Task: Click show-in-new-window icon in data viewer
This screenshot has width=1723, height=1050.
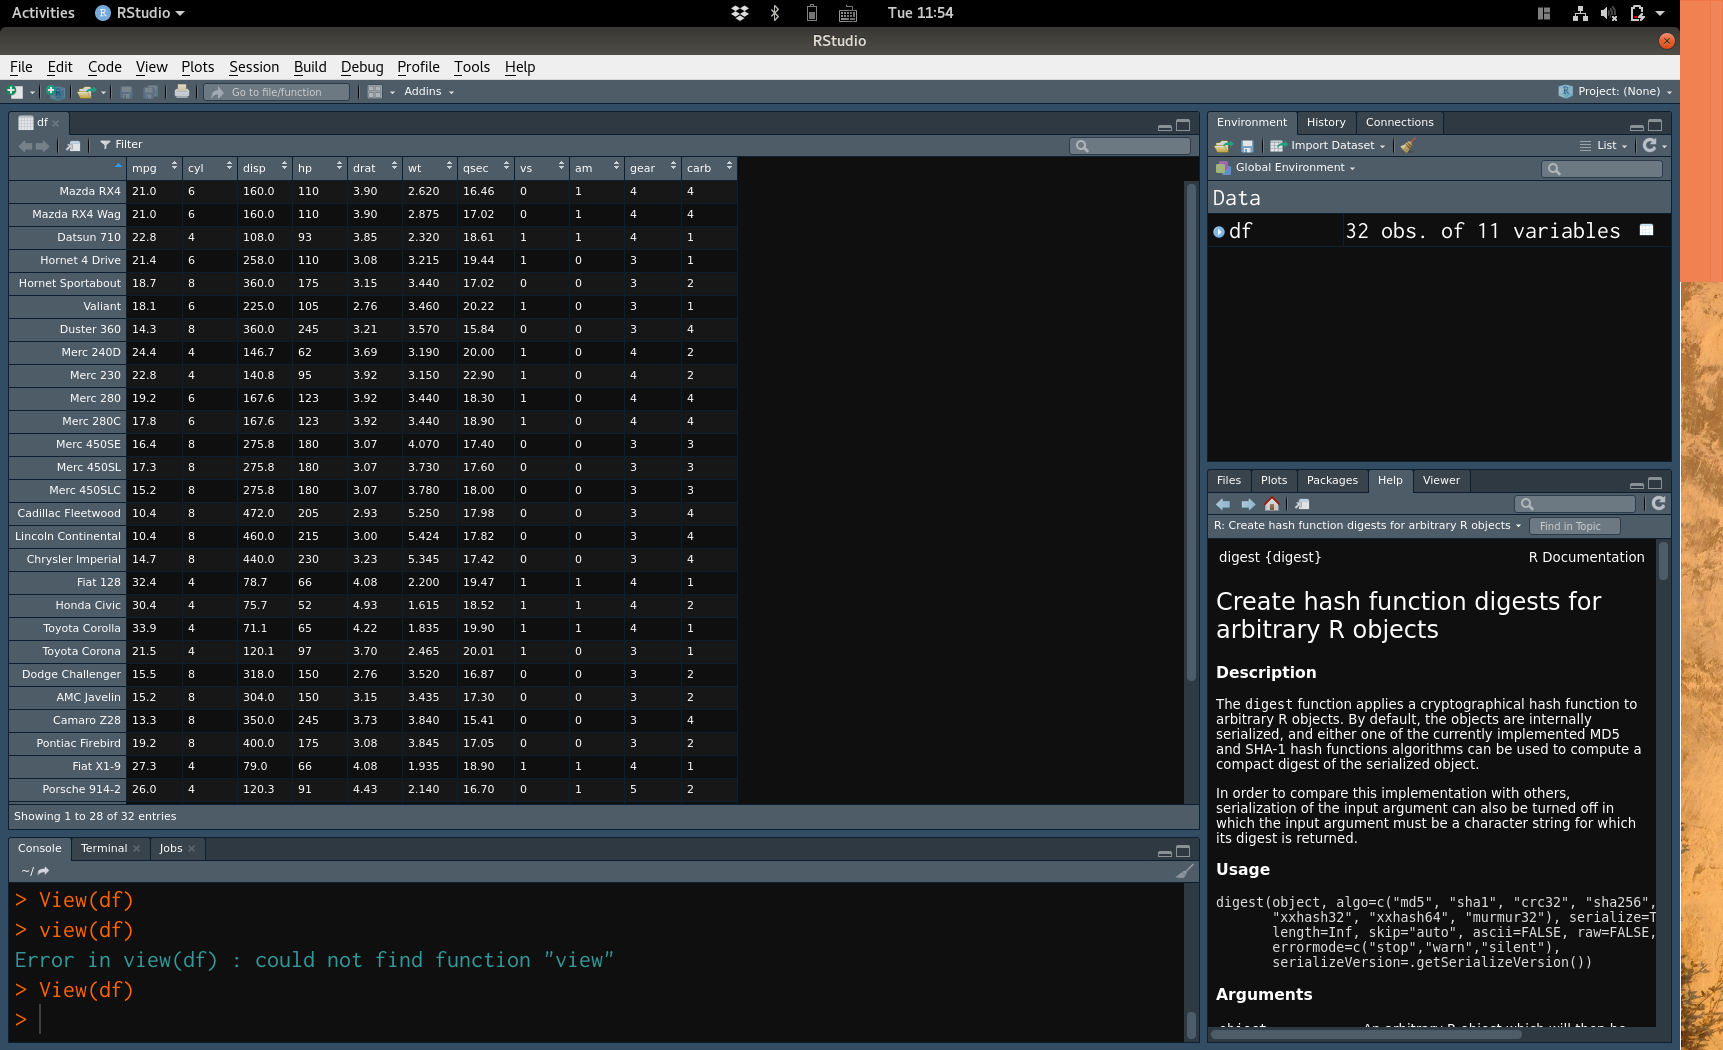Action: point(74,146)
